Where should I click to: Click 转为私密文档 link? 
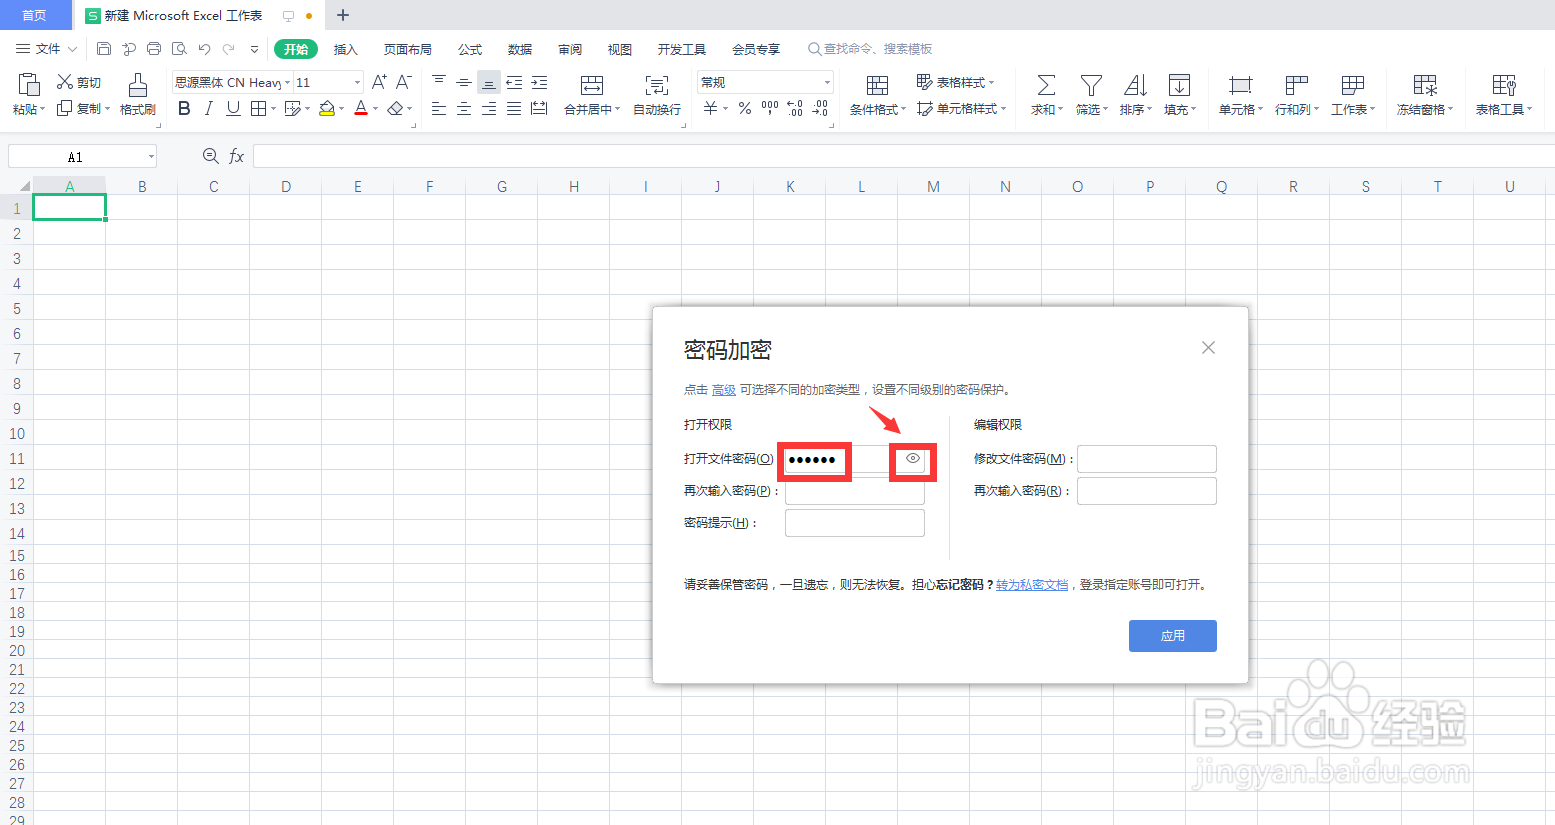[1032, 585]
